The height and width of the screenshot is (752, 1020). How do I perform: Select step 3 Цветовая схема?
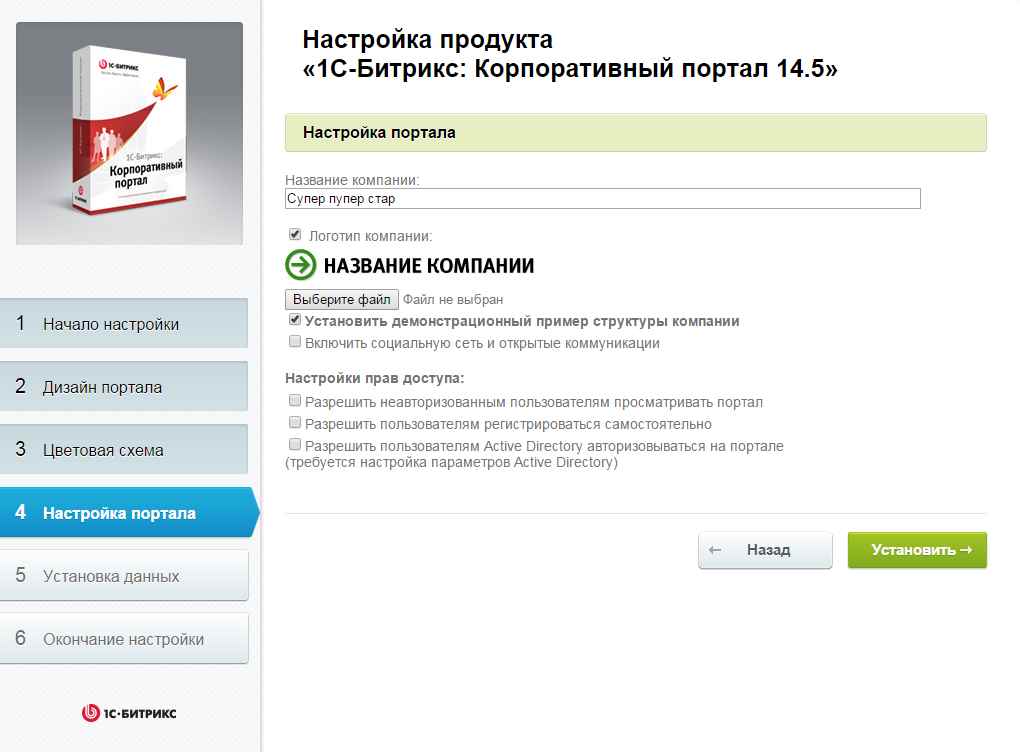pos(124,450)
